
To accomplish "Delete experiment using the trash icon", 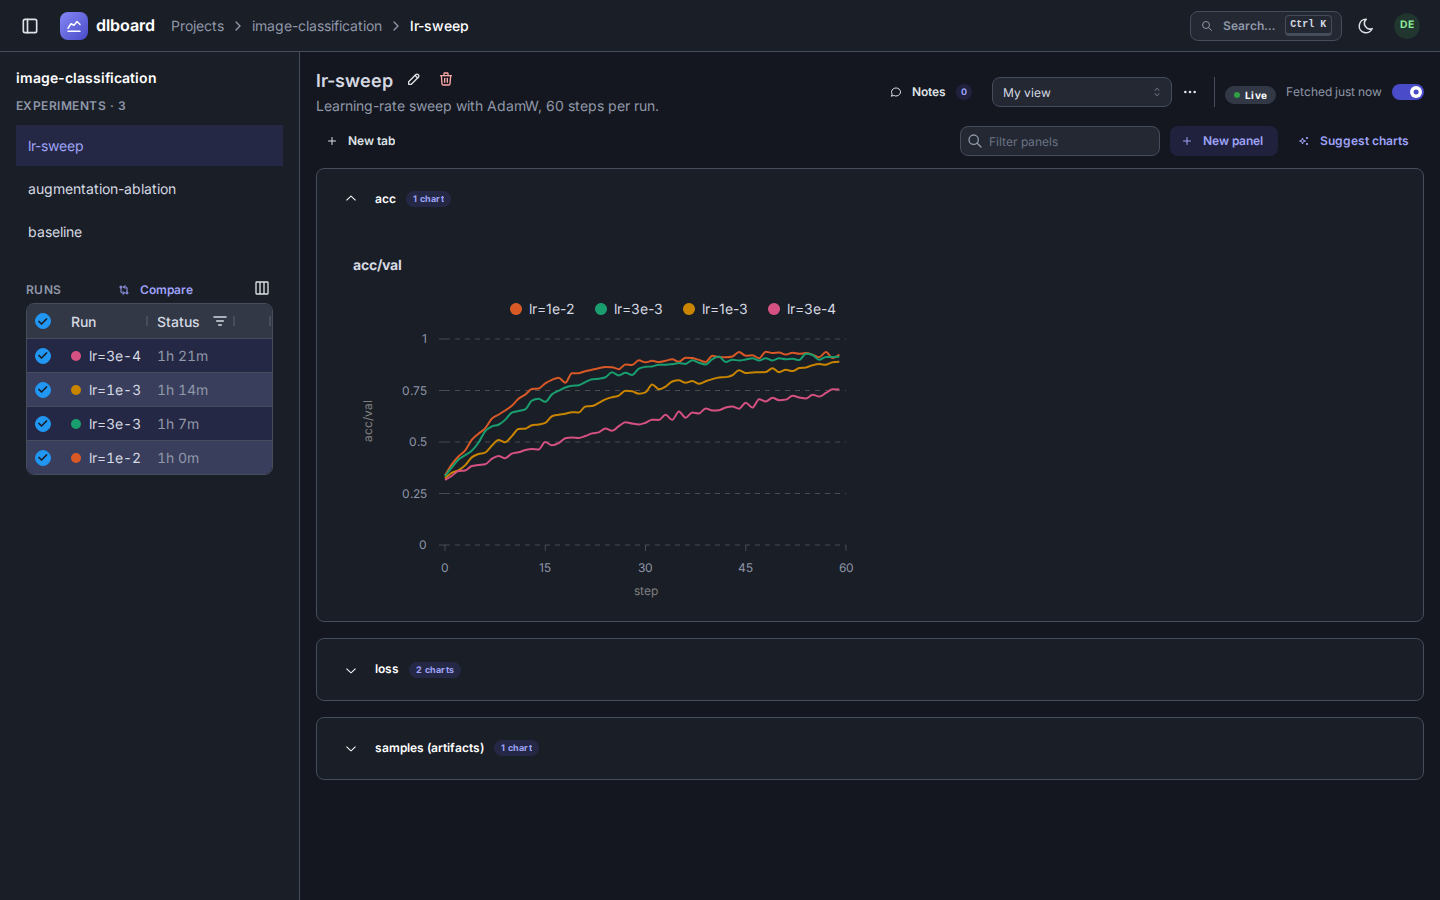I will [x=446, y=80].
